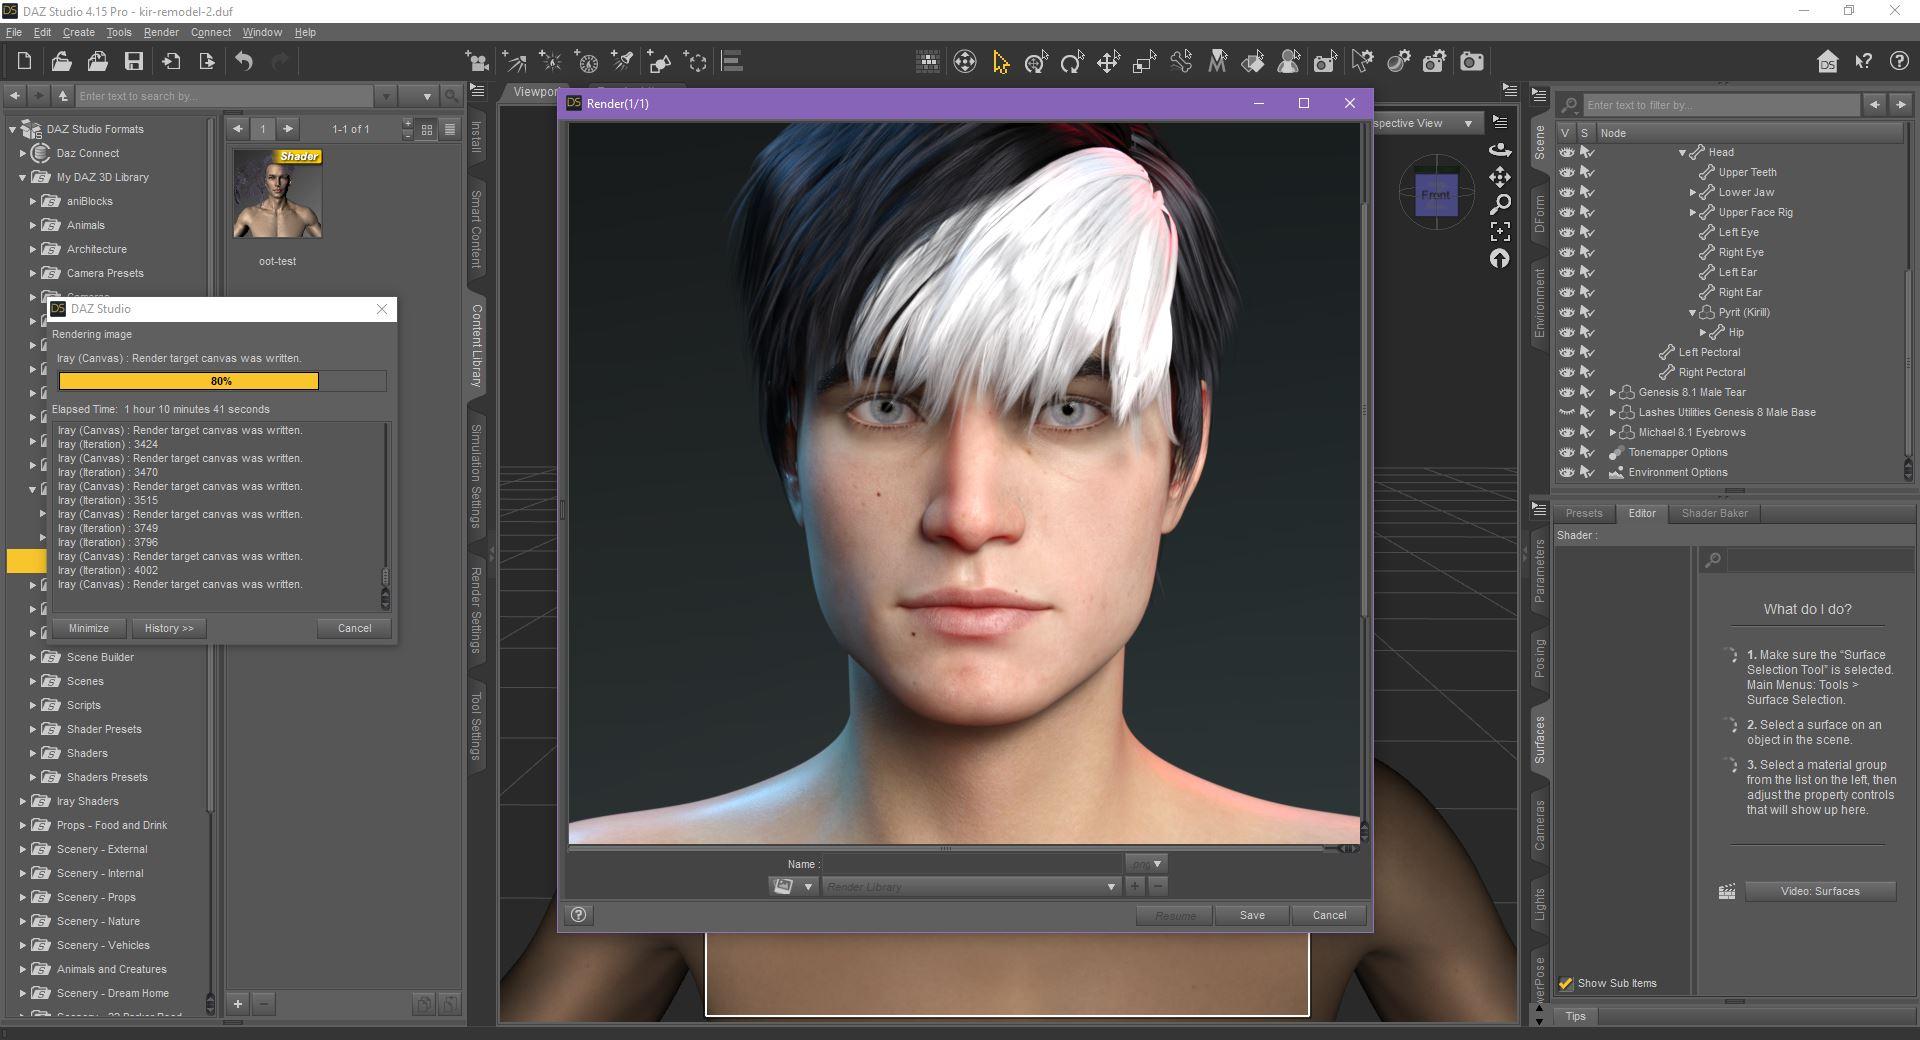Collapse the My DAZ 3D Library node
Viewport: 1920px width, 1040px height.
[x=23, y=177]
